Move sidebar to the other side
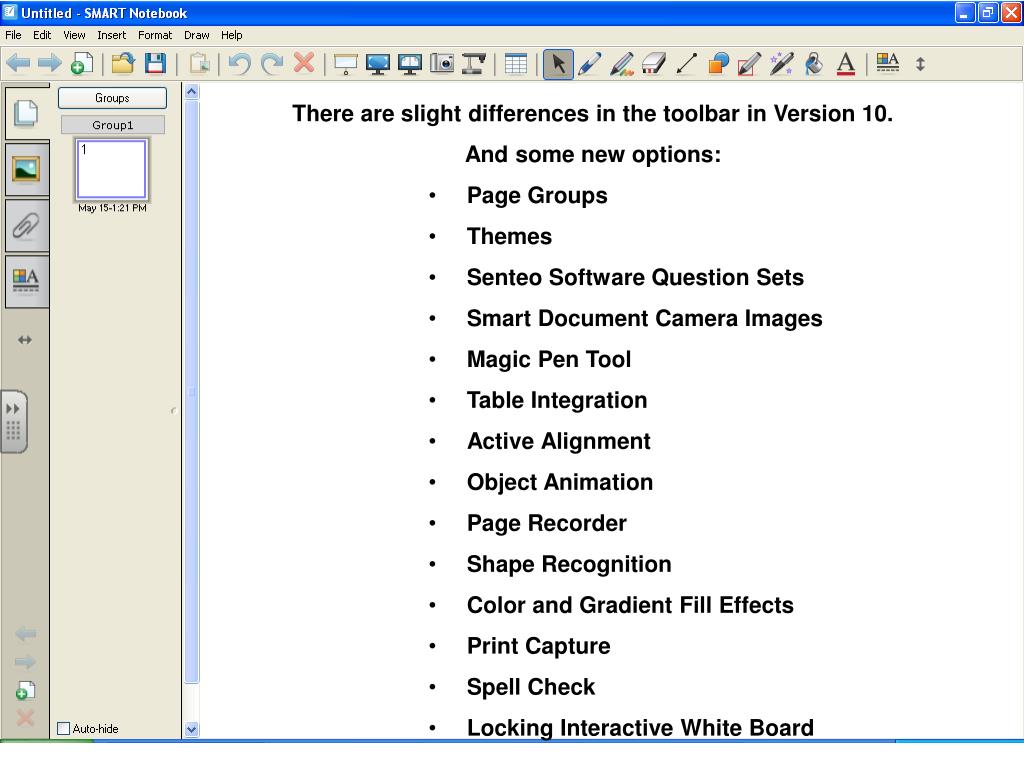This screenshot has height=768, width=1024. [x=25, y=340]
